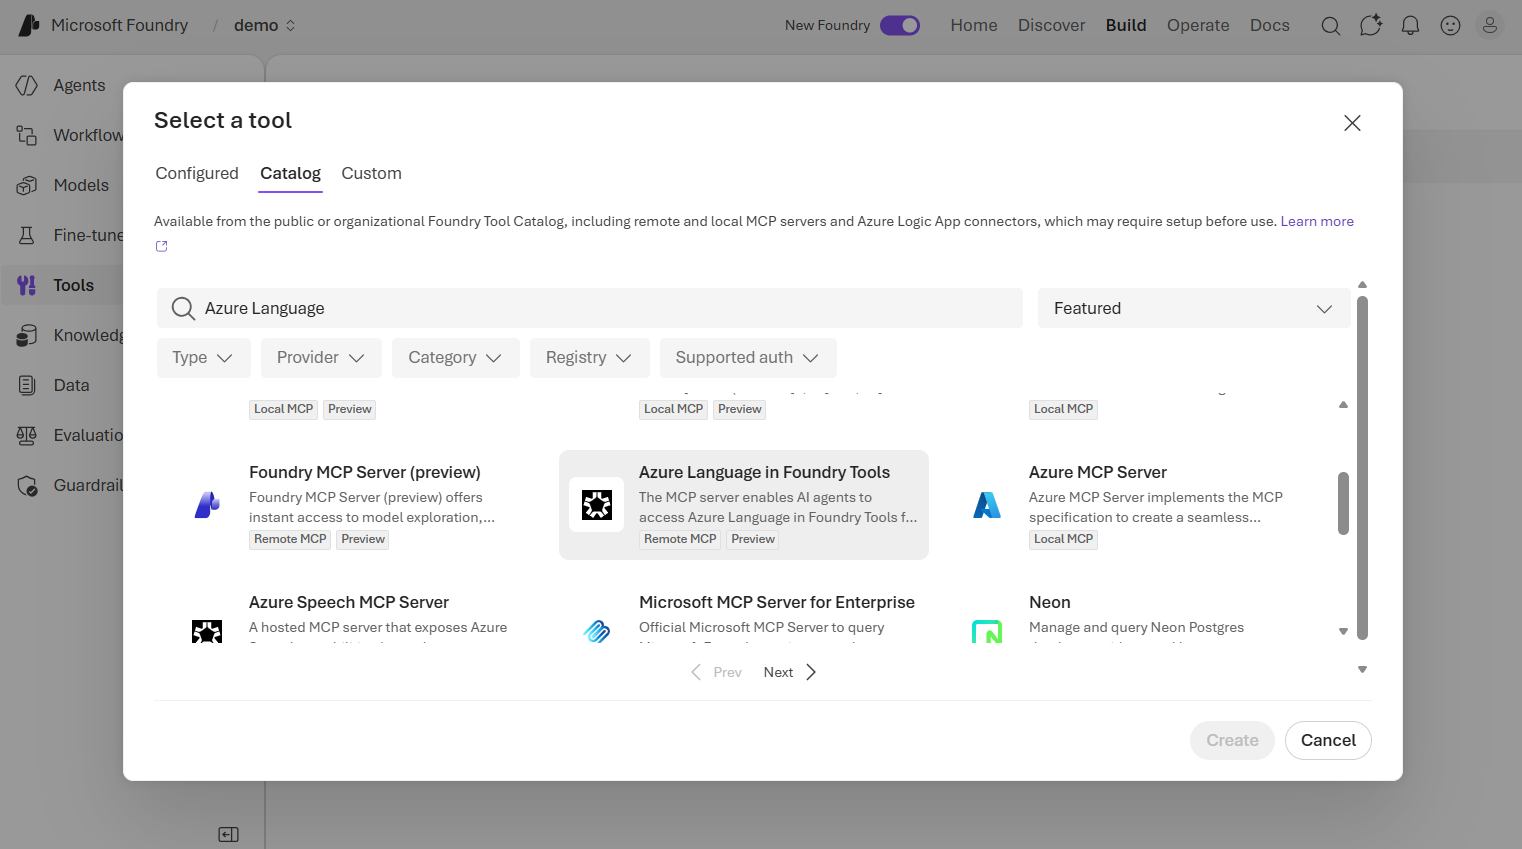
Task: Click the Guardrails shield icon
Action: coord(27,485)
